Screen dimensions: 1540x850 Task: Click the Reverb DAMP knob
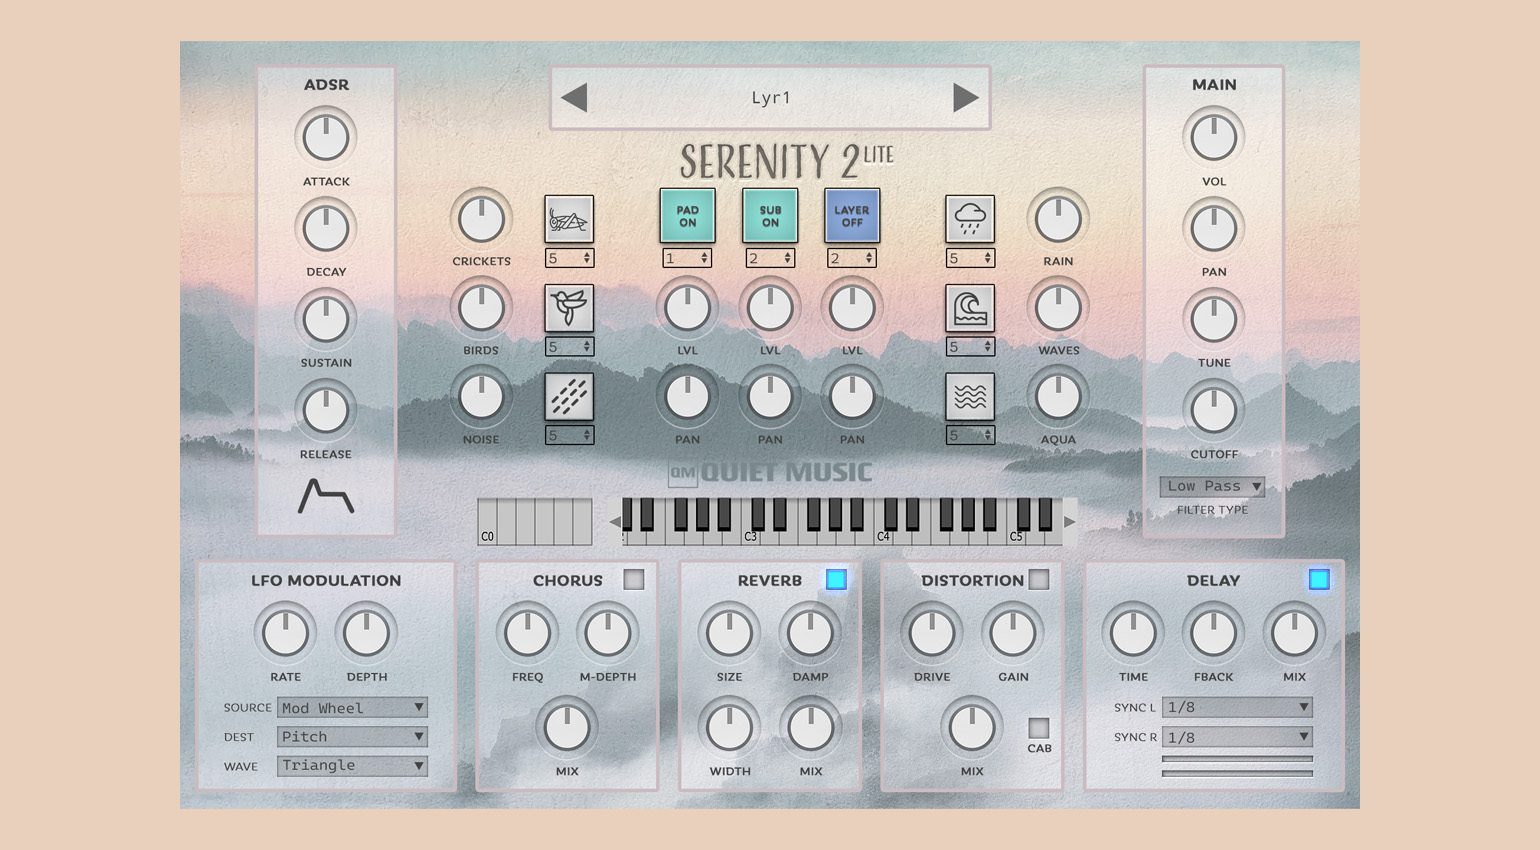tap(810, 633)
